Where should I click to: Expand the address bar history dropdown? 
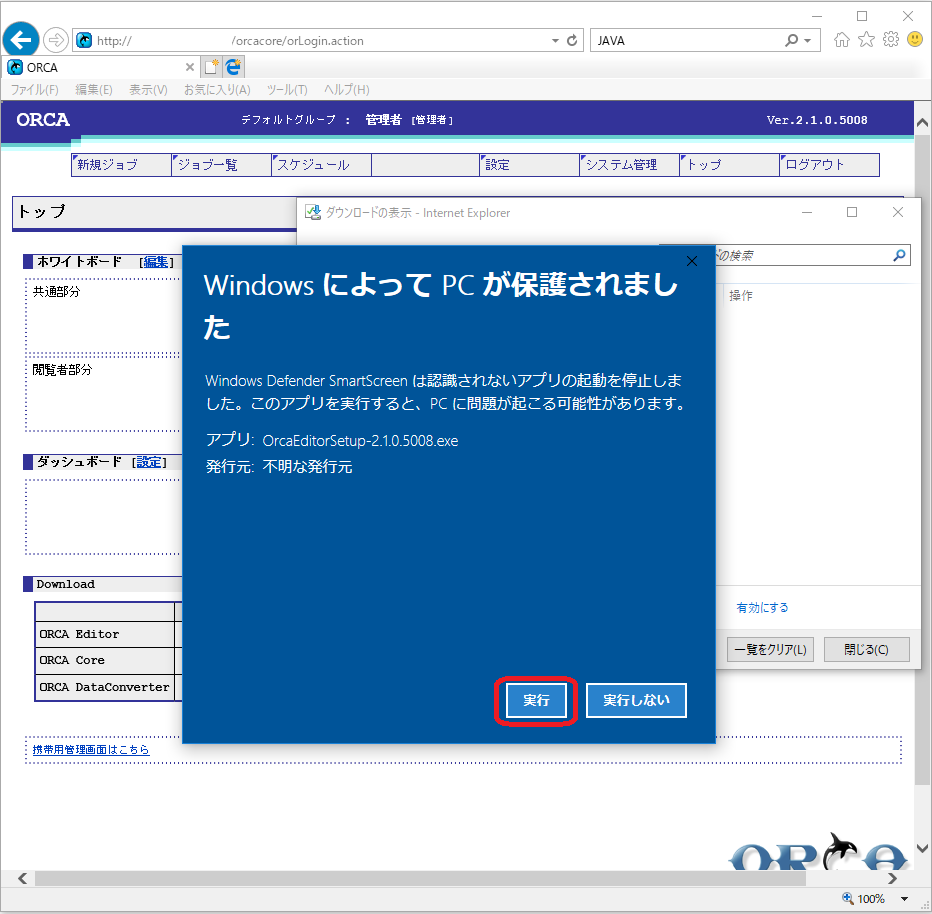[555, 40]
